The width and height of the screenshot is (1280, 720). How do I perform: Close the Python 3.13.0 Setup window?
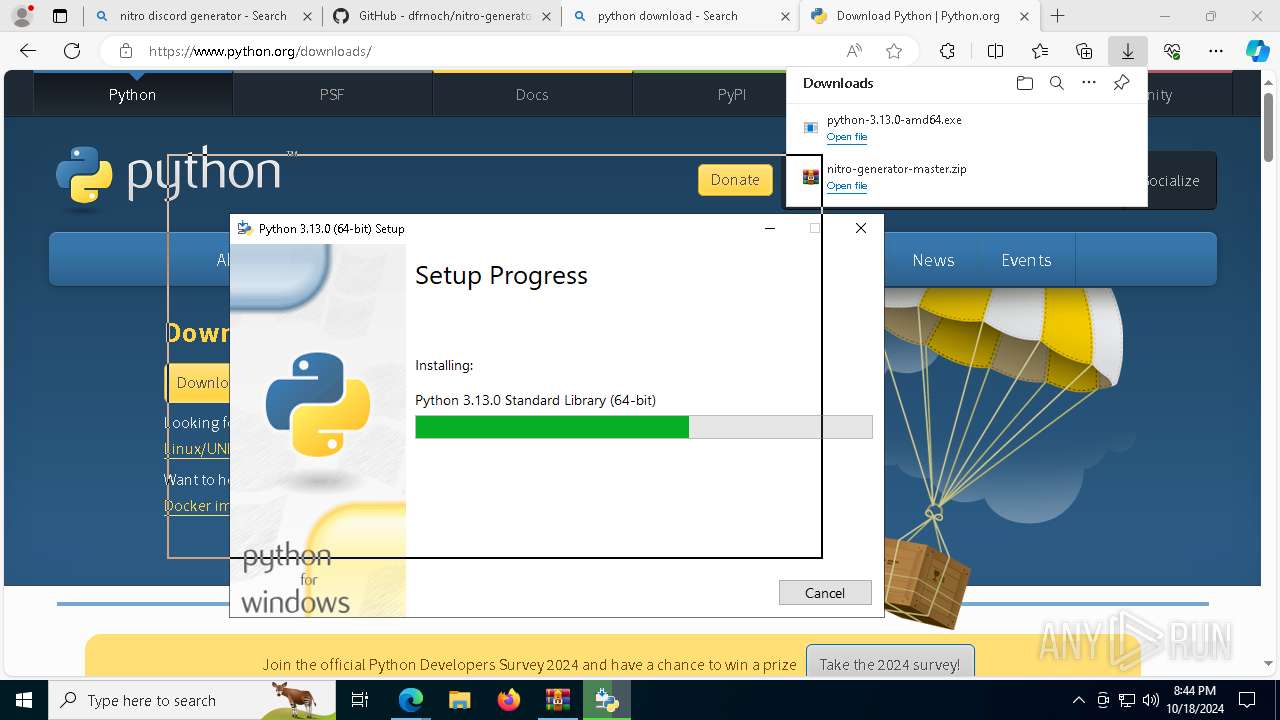[861, 228]
